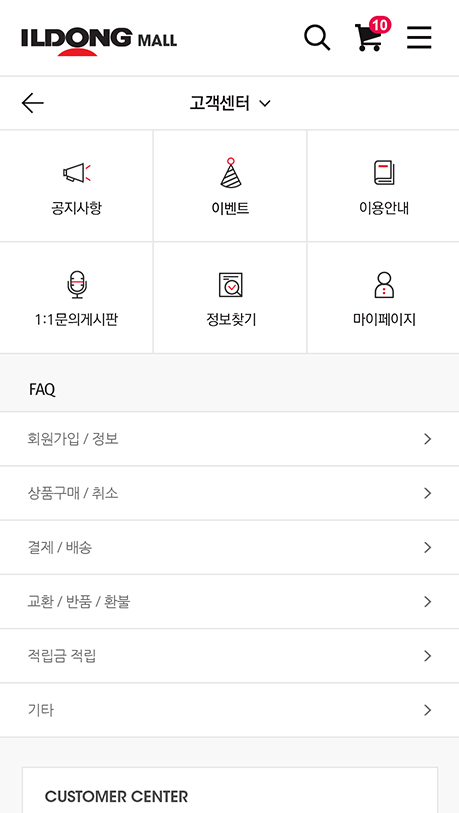Expand 결제 / 배송 FAQ chevron
Image resolution: width=459 pixels, height=813 pixels.
tap(427, 548)
